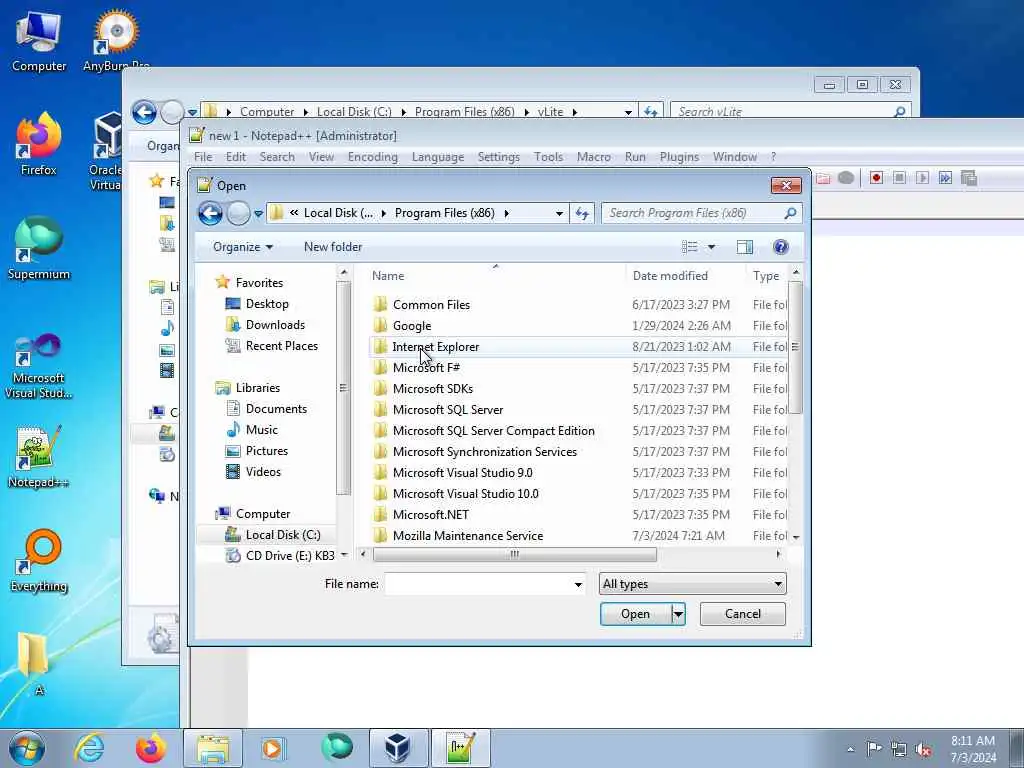Open Microsoft Visual Studio desktop shortcut
1024x768 pixels.
39,366
